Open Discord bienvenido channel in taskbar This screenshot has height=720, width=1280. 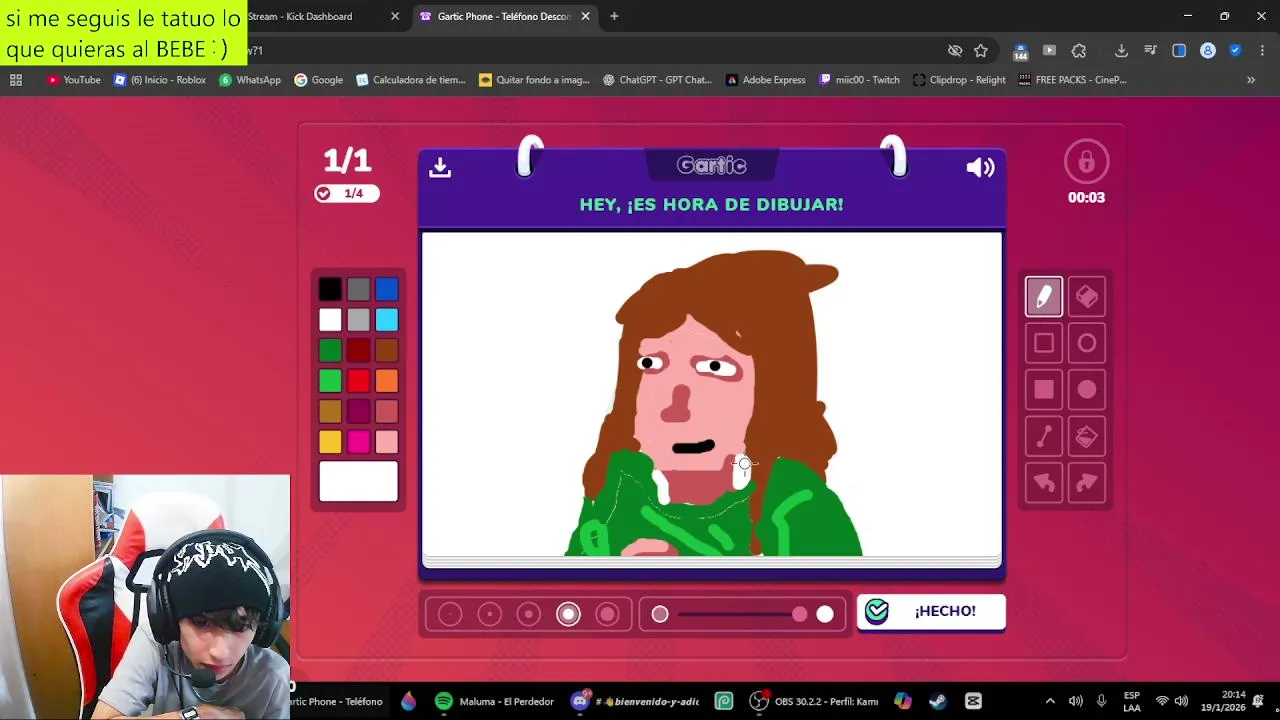point(635,701)
